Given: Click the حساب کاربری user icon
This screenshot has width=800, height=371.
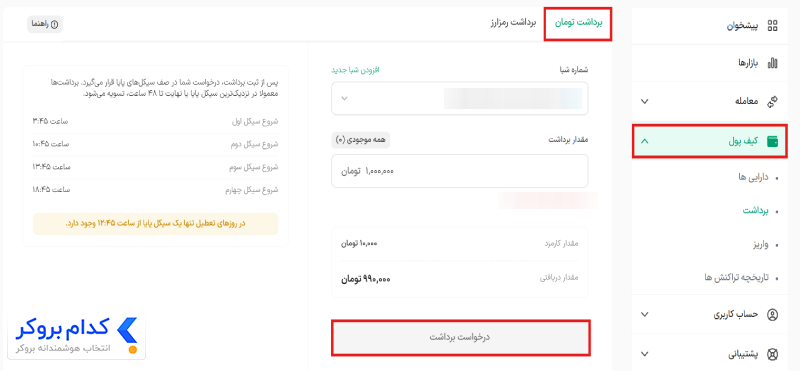Looking at the screenshot, I should tap(772, 314).
